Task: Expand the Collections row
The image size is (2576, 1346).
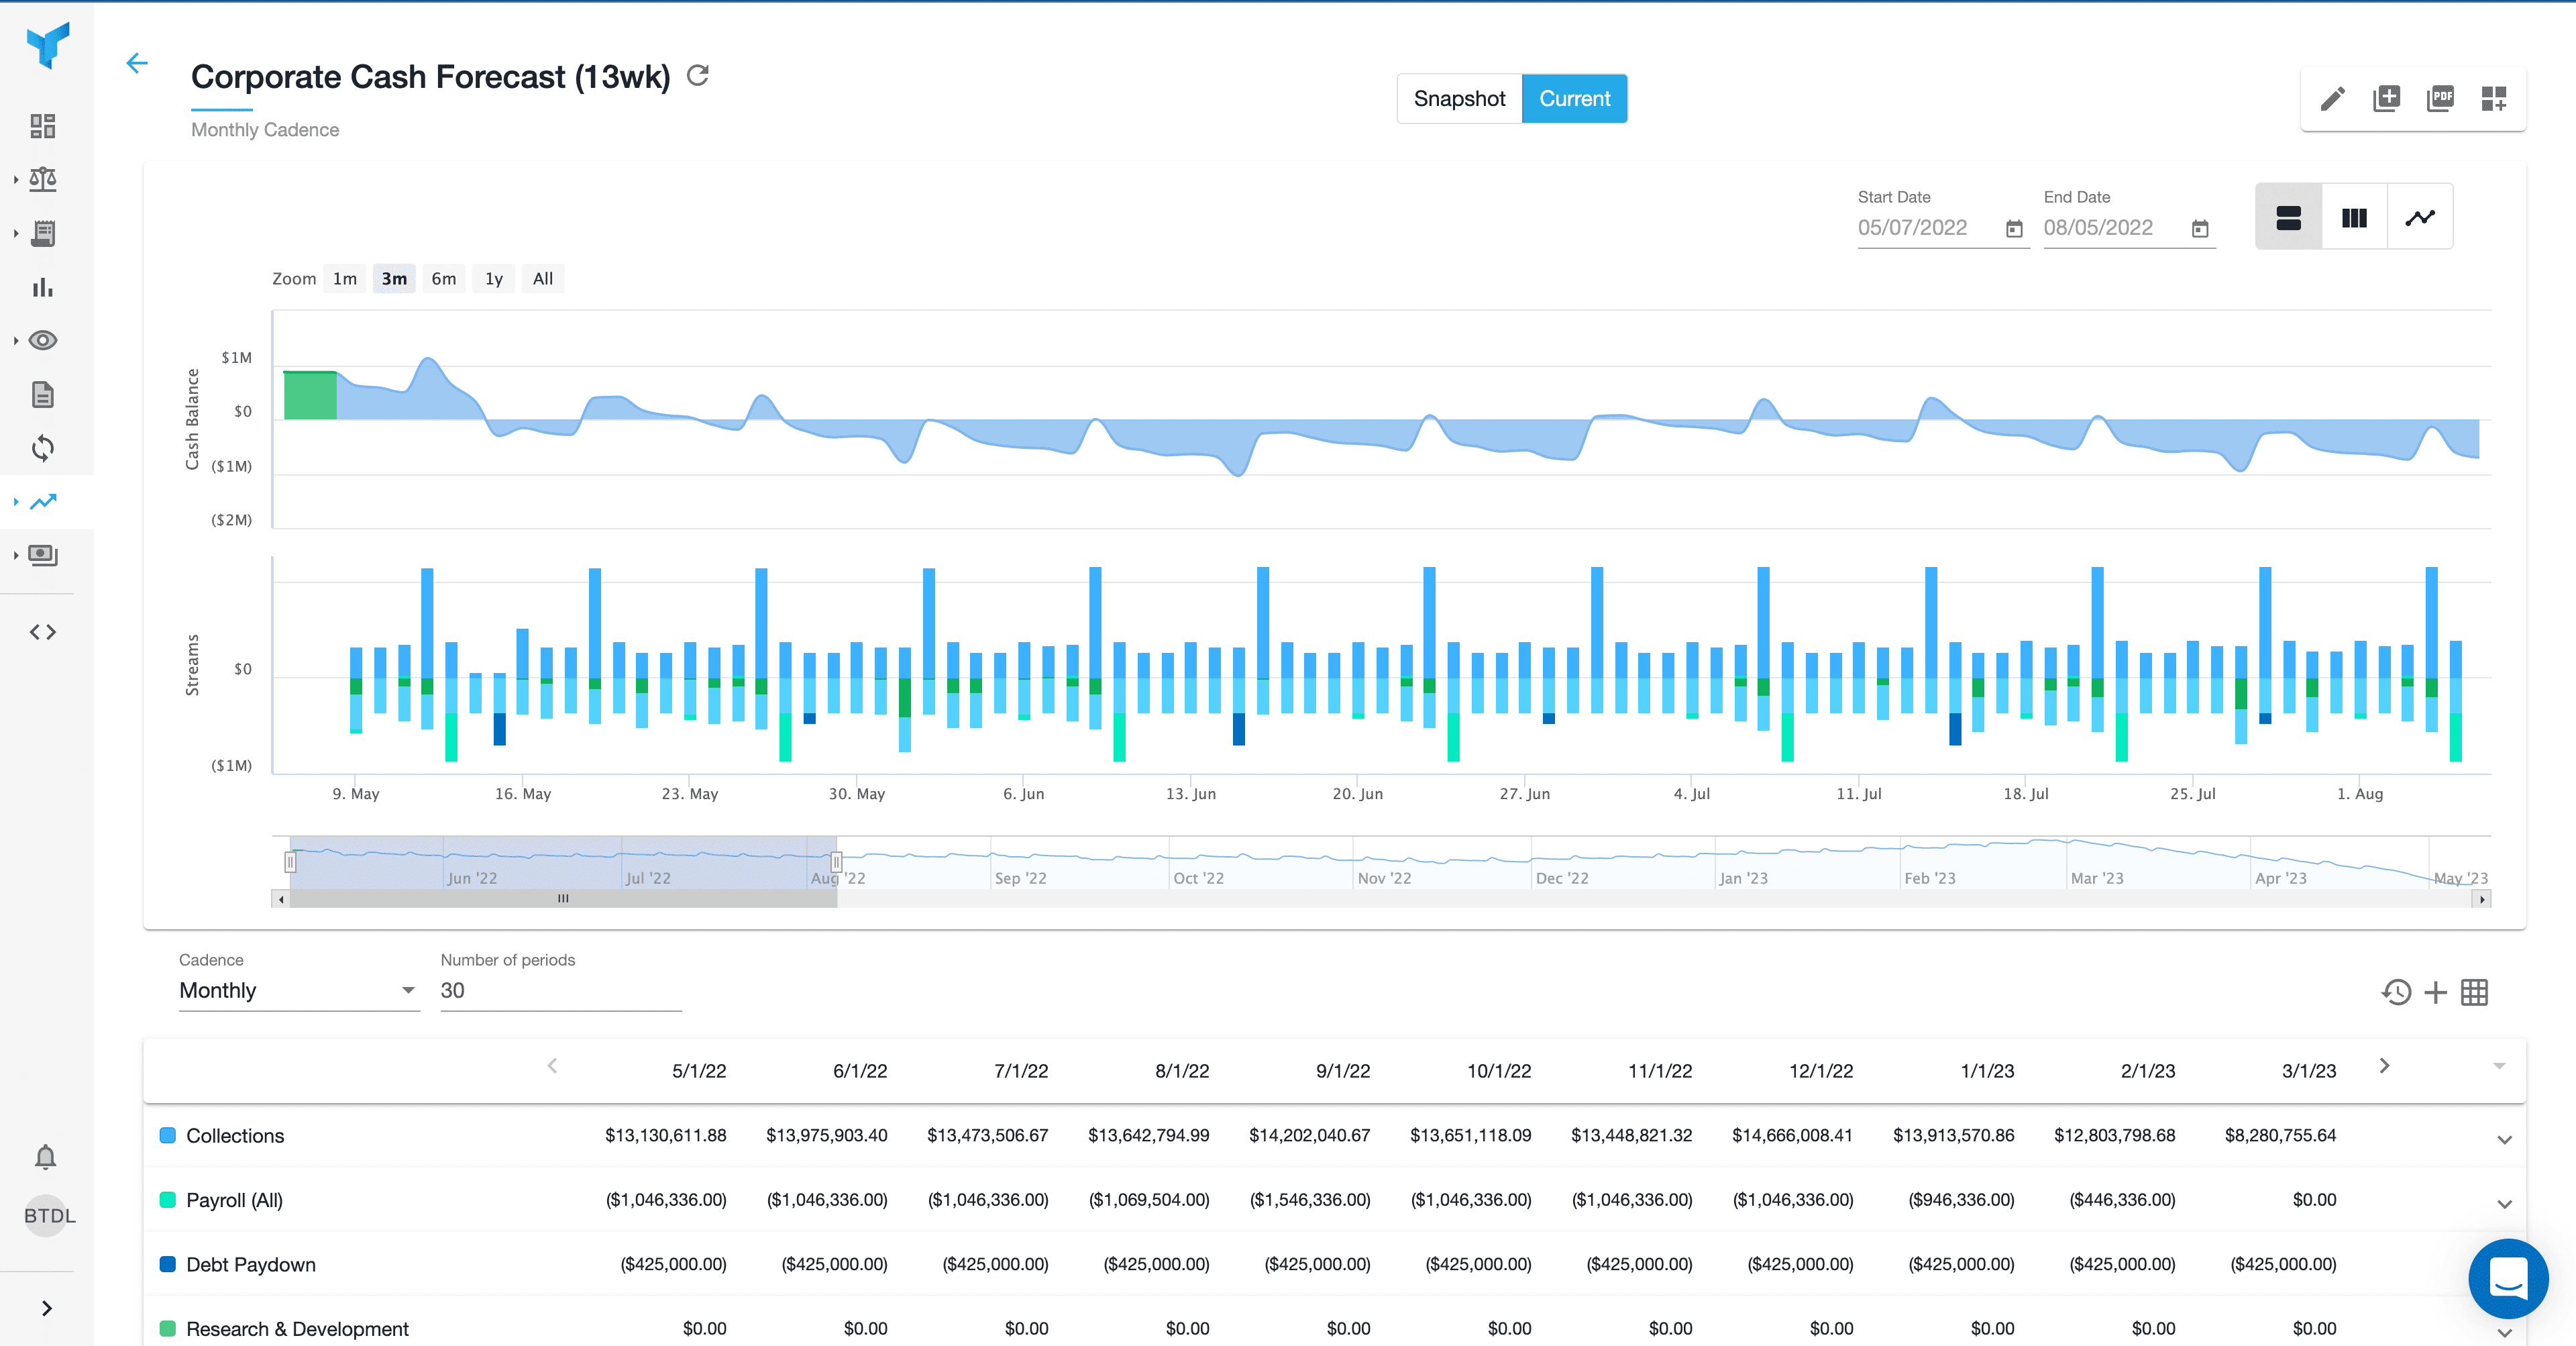Action: (2504, 1139)
